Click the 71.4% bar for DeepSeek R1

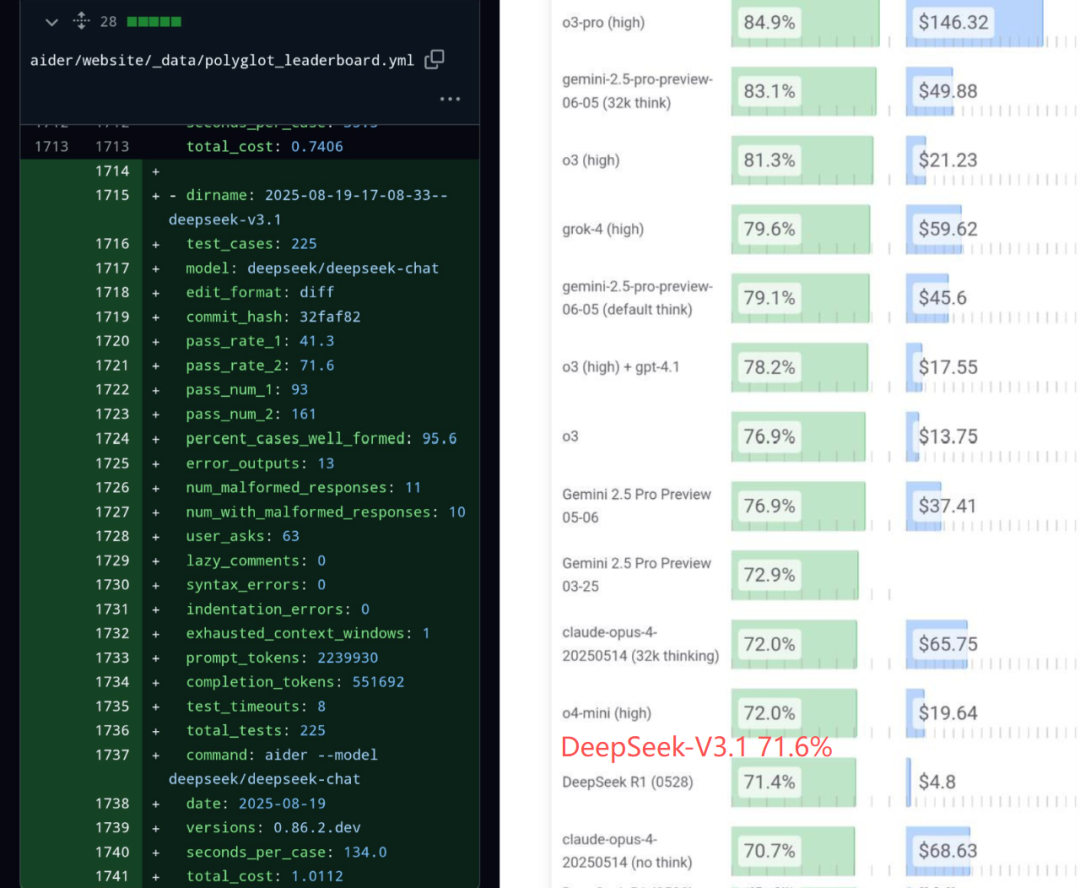point(793,782)
